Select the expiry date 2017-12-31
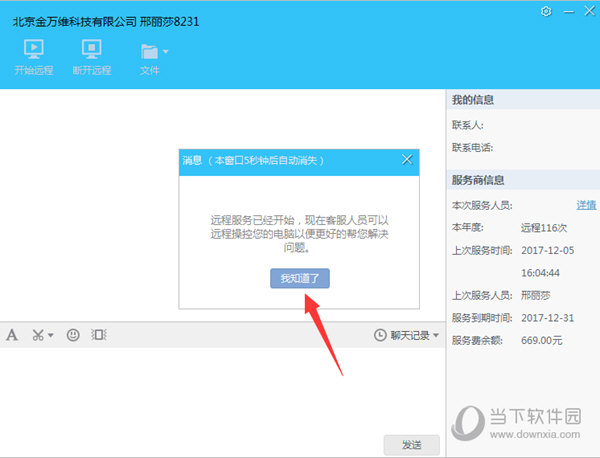Image resolution: width=600 pixels, height=458 pixels. click(548, 318)
